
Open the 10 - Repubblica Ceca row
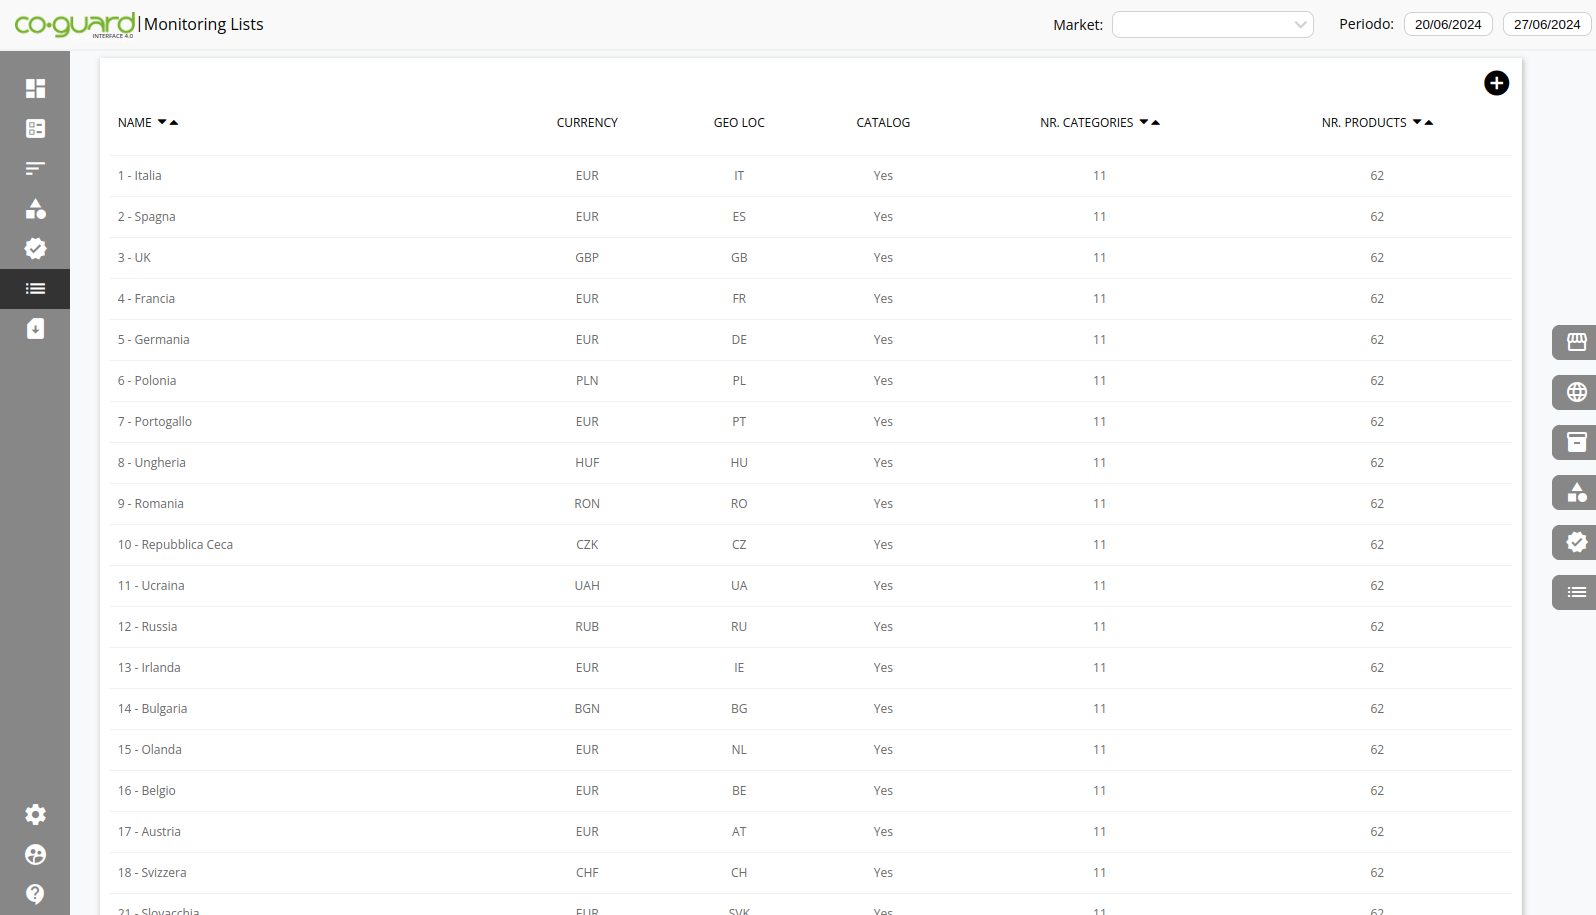pyautogui.click(x=175, y=545)
